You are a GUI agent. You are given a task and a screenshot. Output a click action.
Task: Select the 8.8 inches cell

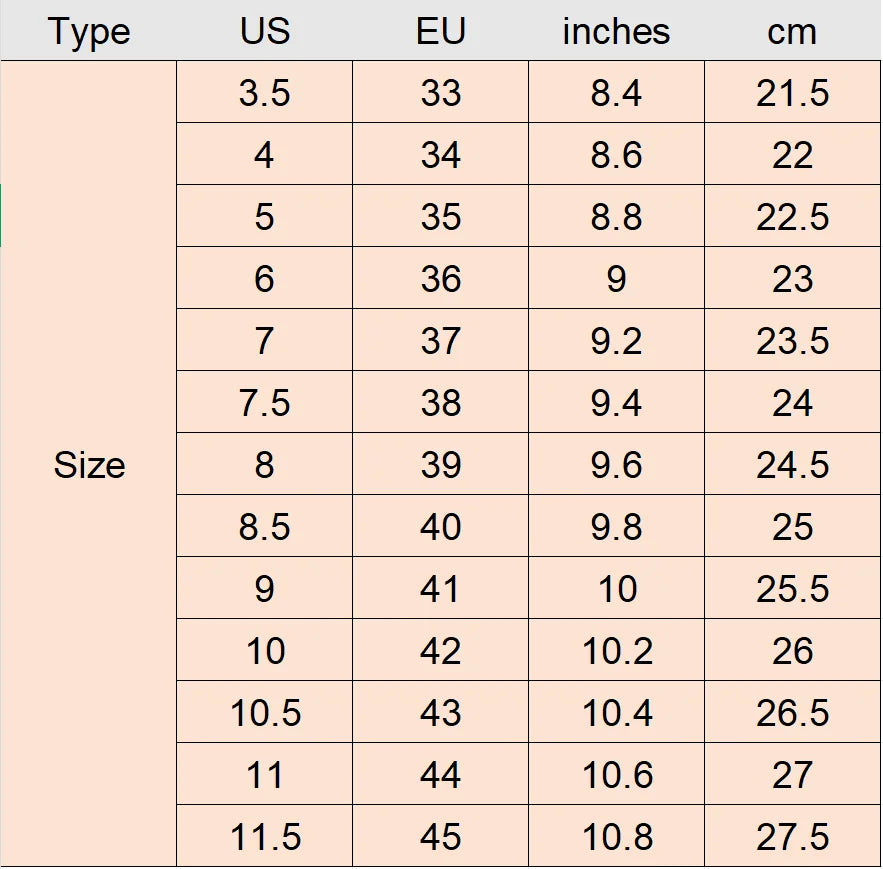(x=616, y=217)
